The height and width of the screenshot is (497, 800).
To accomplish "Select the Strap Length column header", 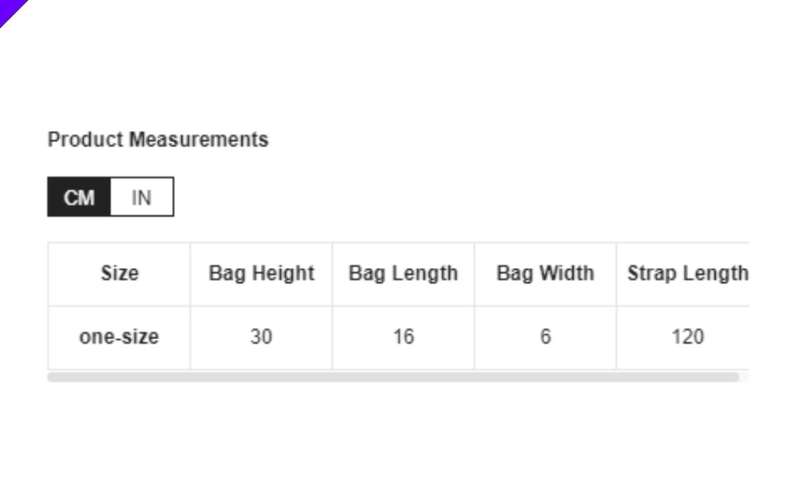I will (x=683, y=274).
